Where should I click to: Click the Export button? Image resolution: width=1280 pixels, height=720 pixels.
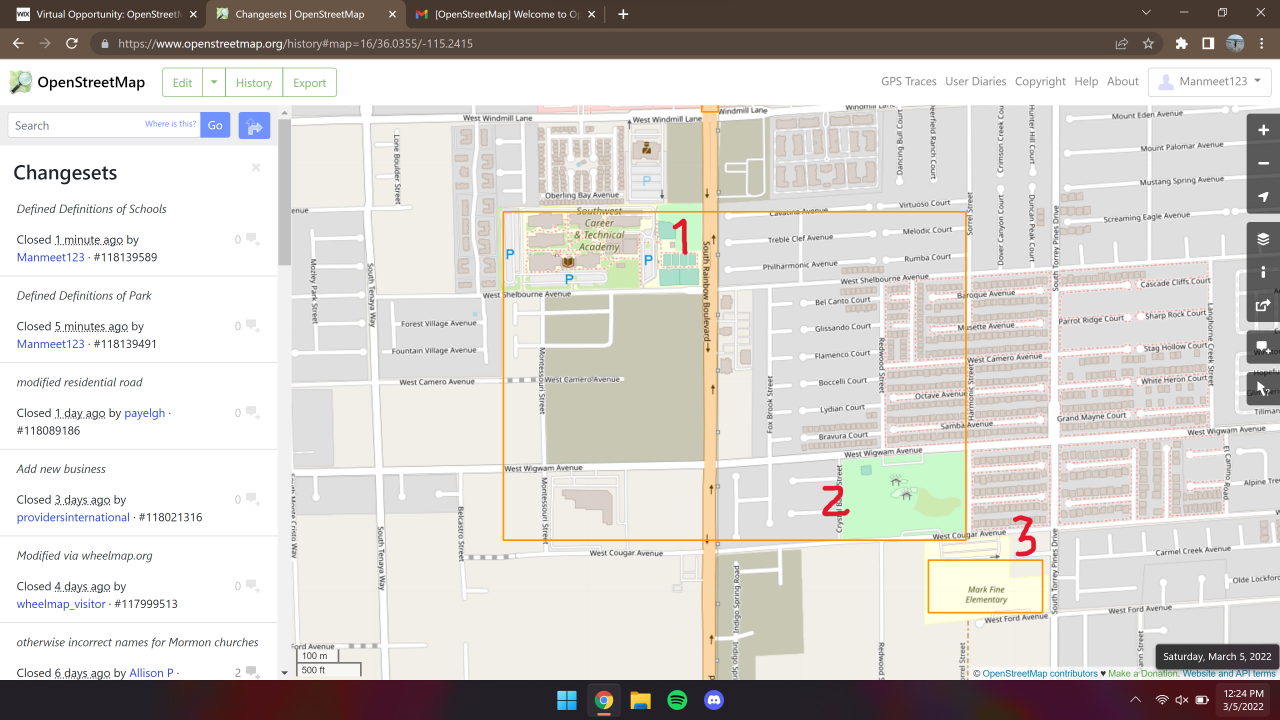coord(310,82)
